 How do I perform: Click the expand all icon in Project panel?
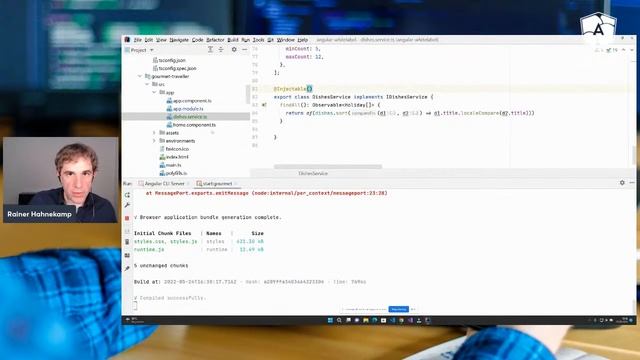pos(210,49)
